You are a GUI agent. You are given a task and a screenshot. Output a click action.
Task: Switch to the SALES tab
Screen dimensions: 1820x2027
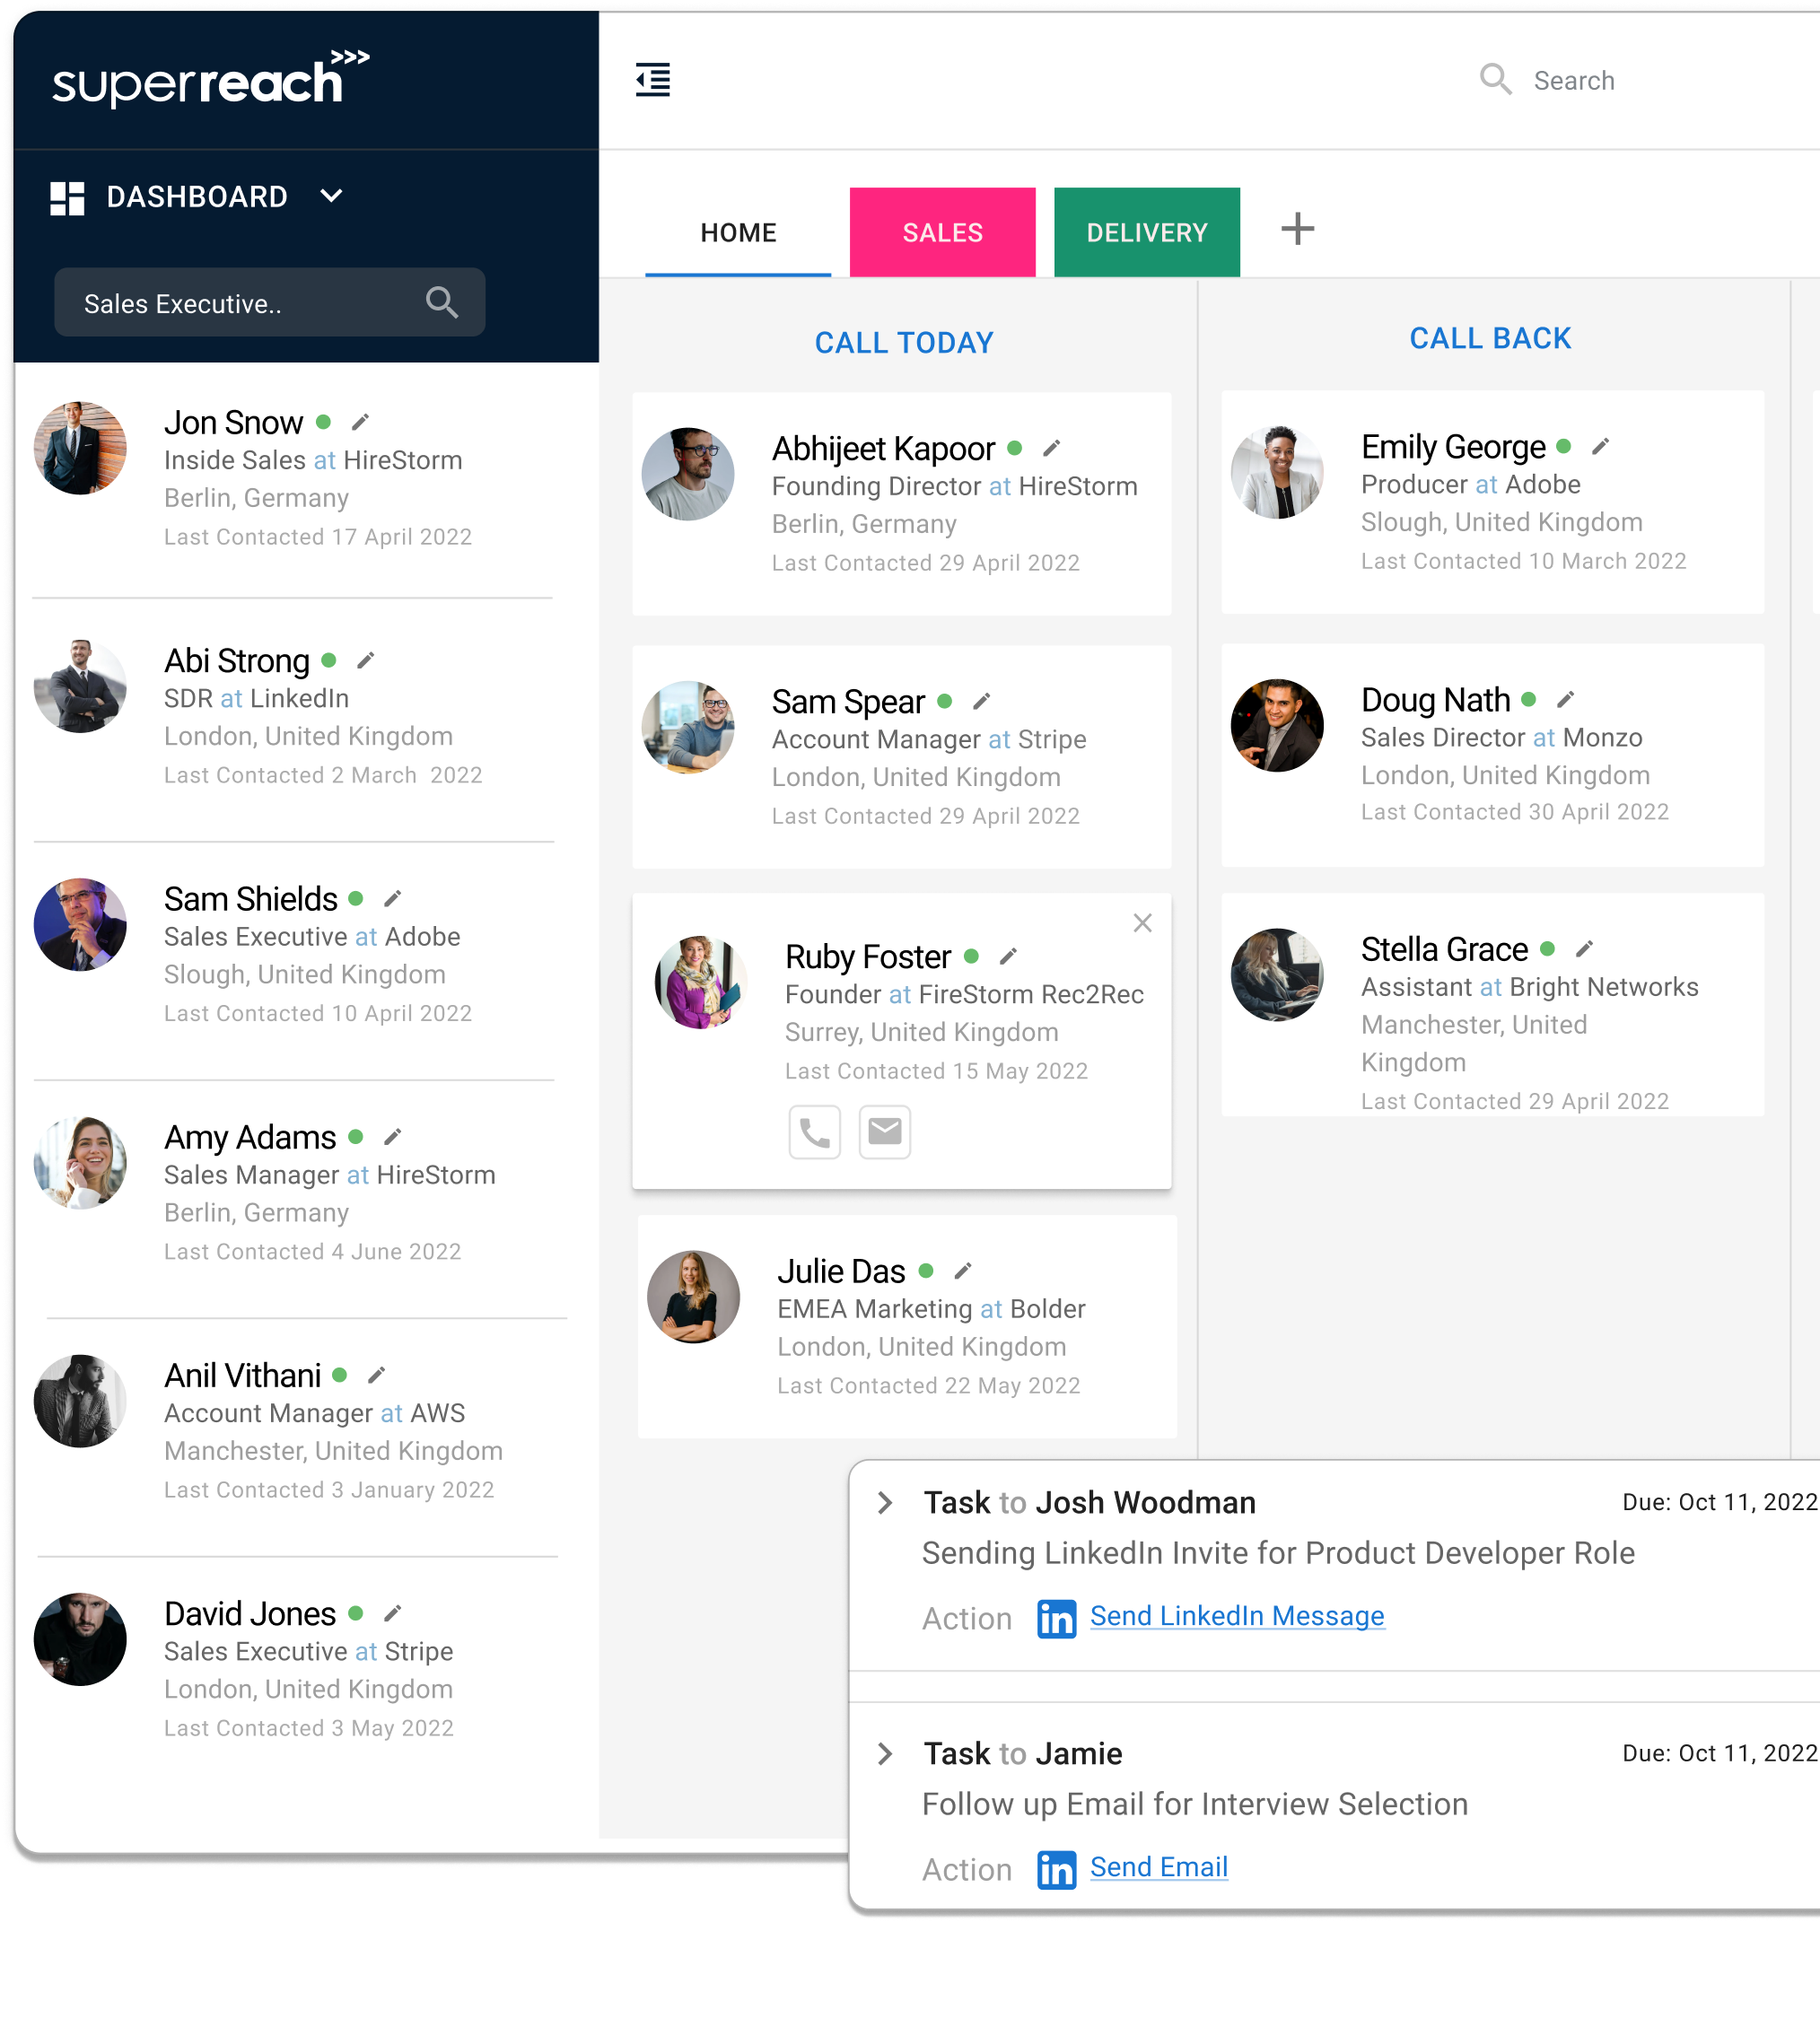(x=942, y=232)
